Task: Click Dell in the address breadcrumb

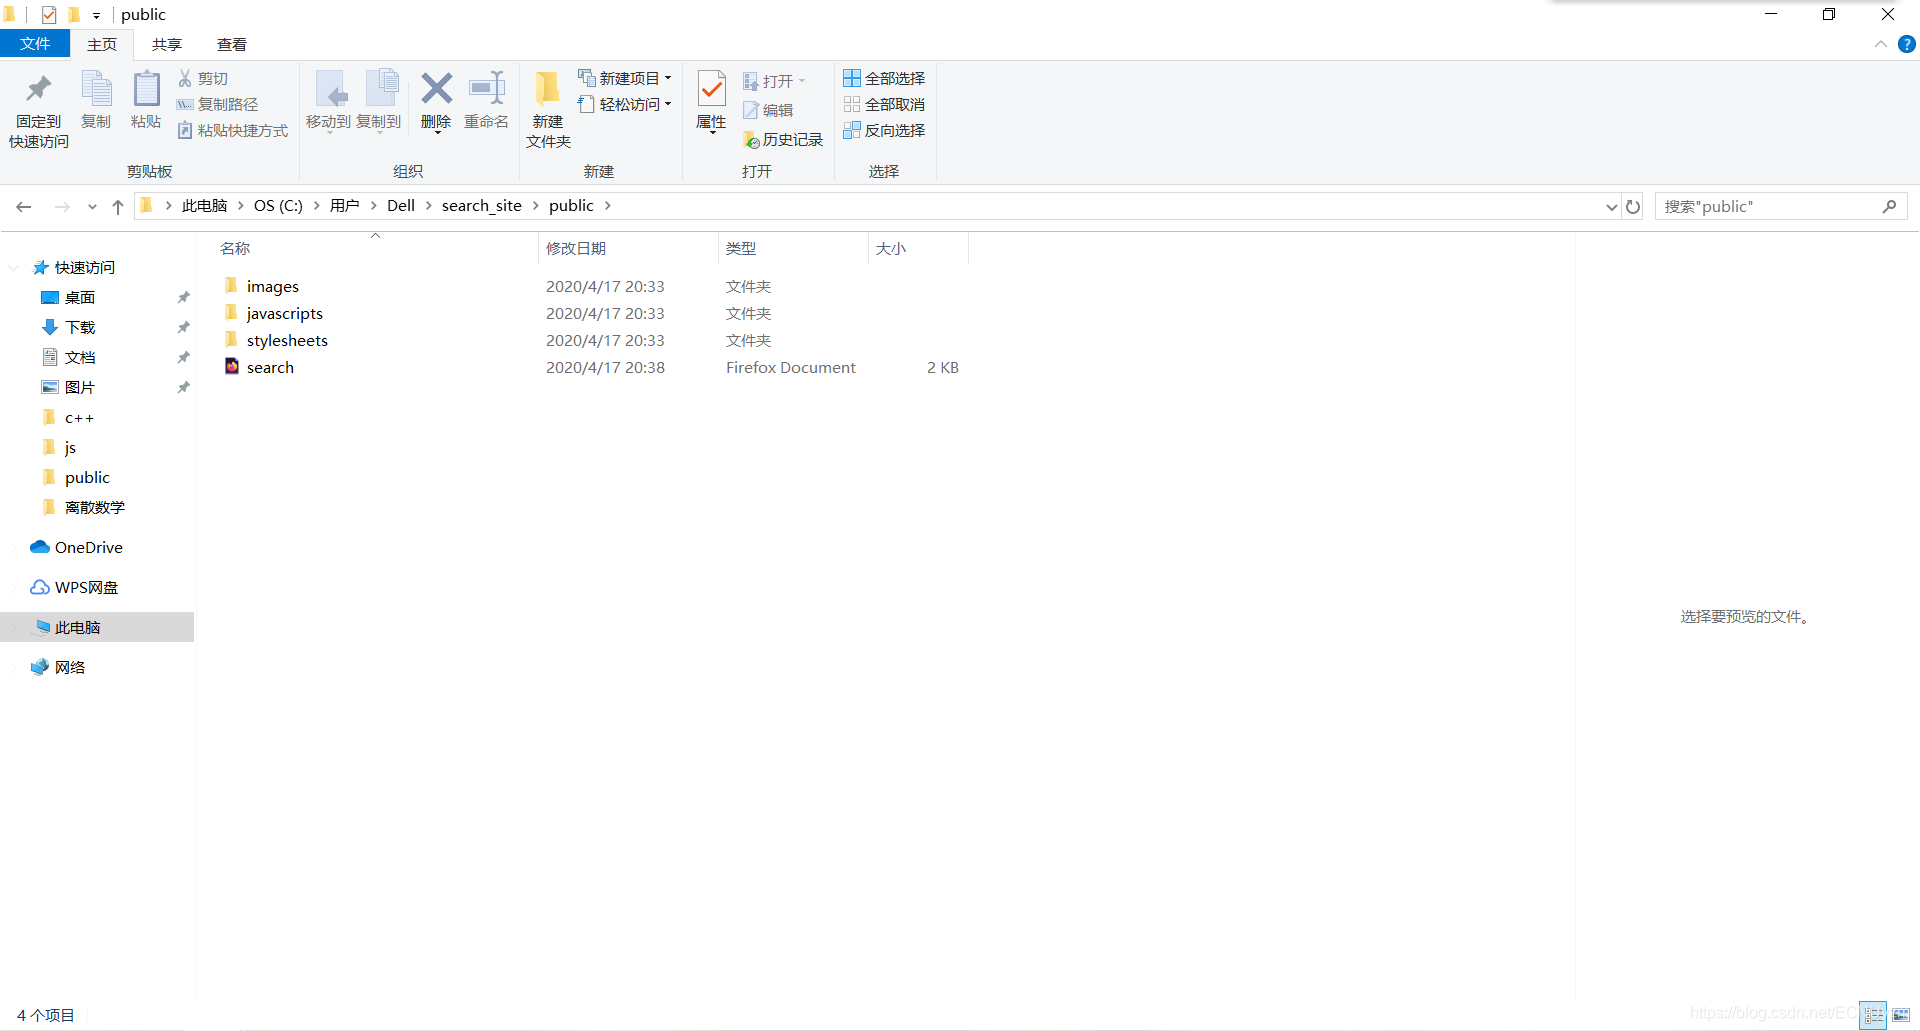Action: point(401,206)
